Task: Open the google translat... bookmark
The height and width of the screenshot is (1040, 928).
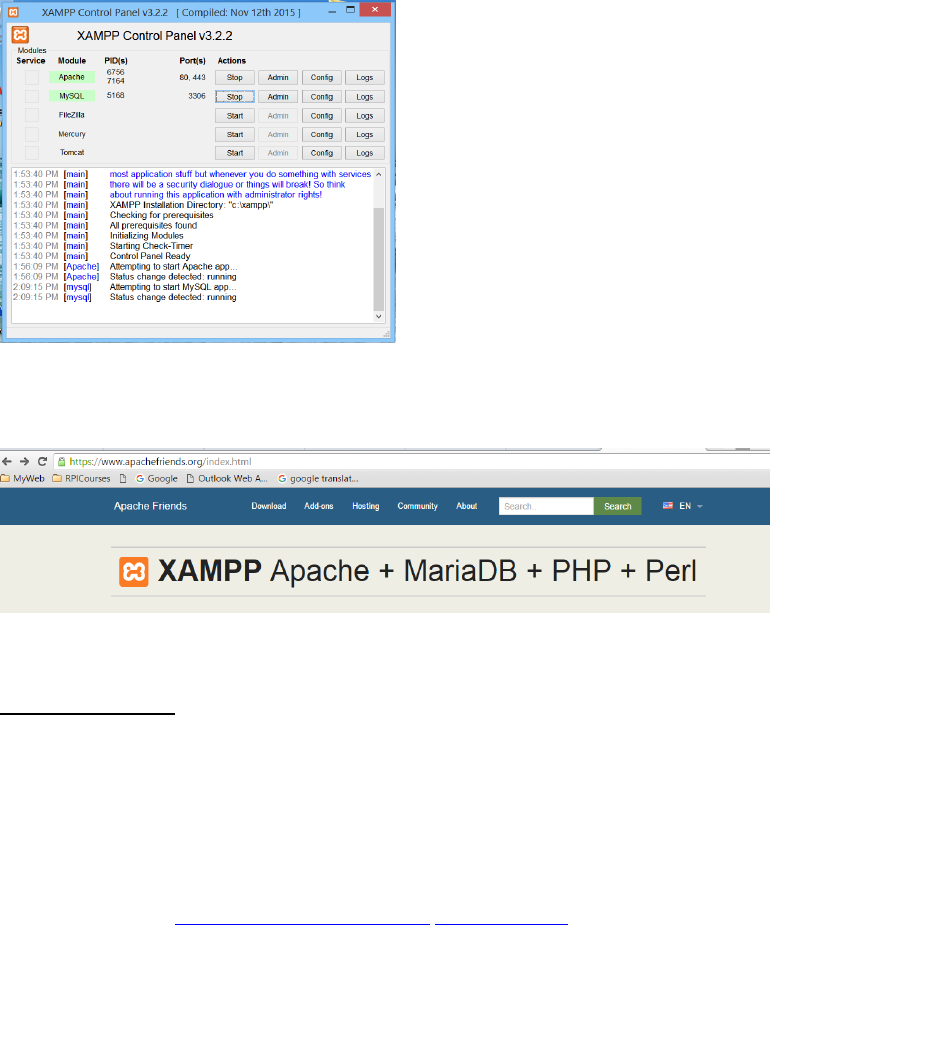Action: click(x=318, y=478)
